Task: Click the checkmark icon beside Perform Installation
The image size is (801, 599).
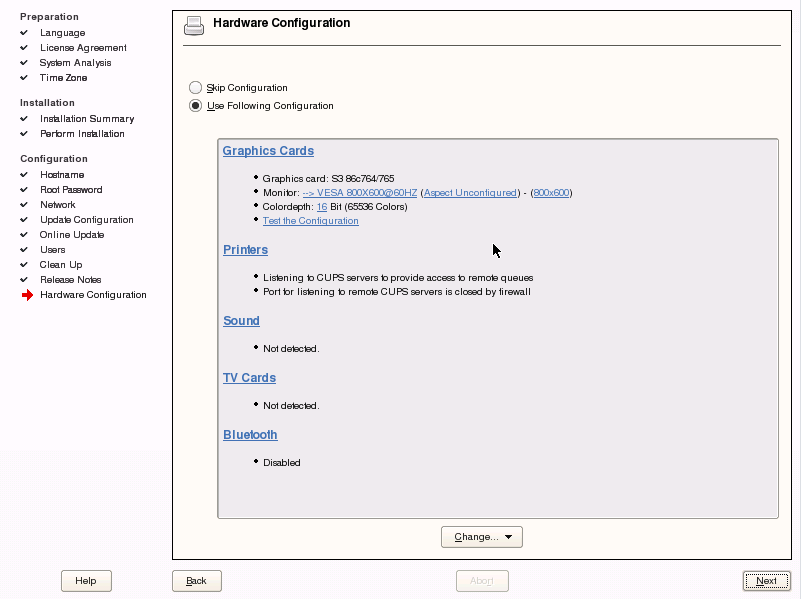Action: pos(24,134)
